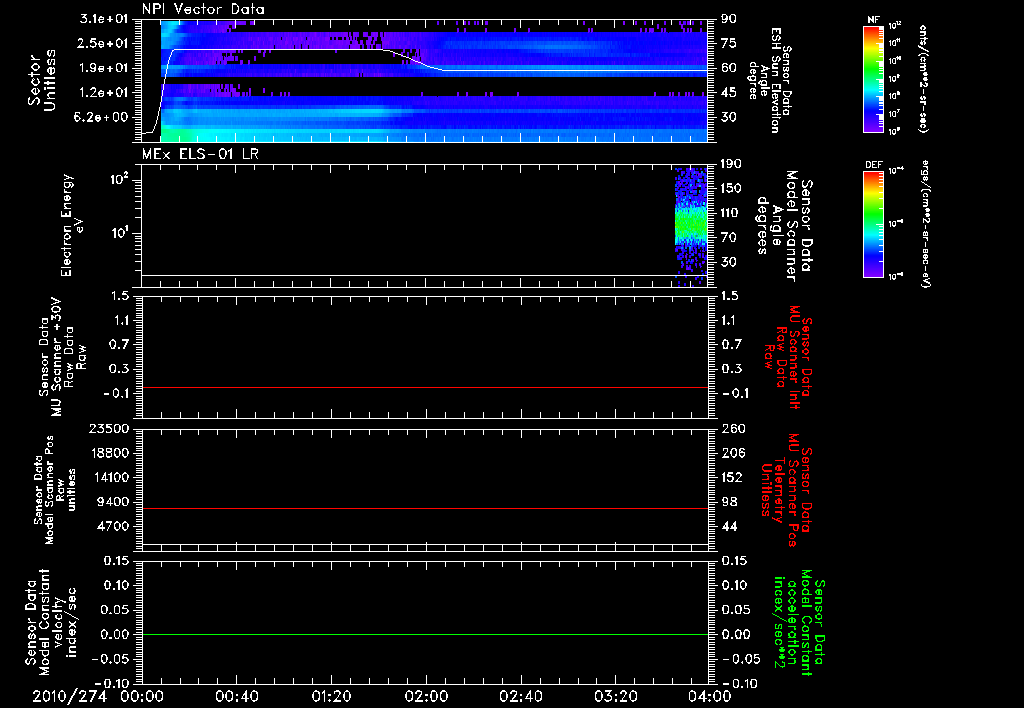The height and width of the screenshot is (708, 1024).
Task: Click the 02:00 time tick label
Action: click(426, 696)
